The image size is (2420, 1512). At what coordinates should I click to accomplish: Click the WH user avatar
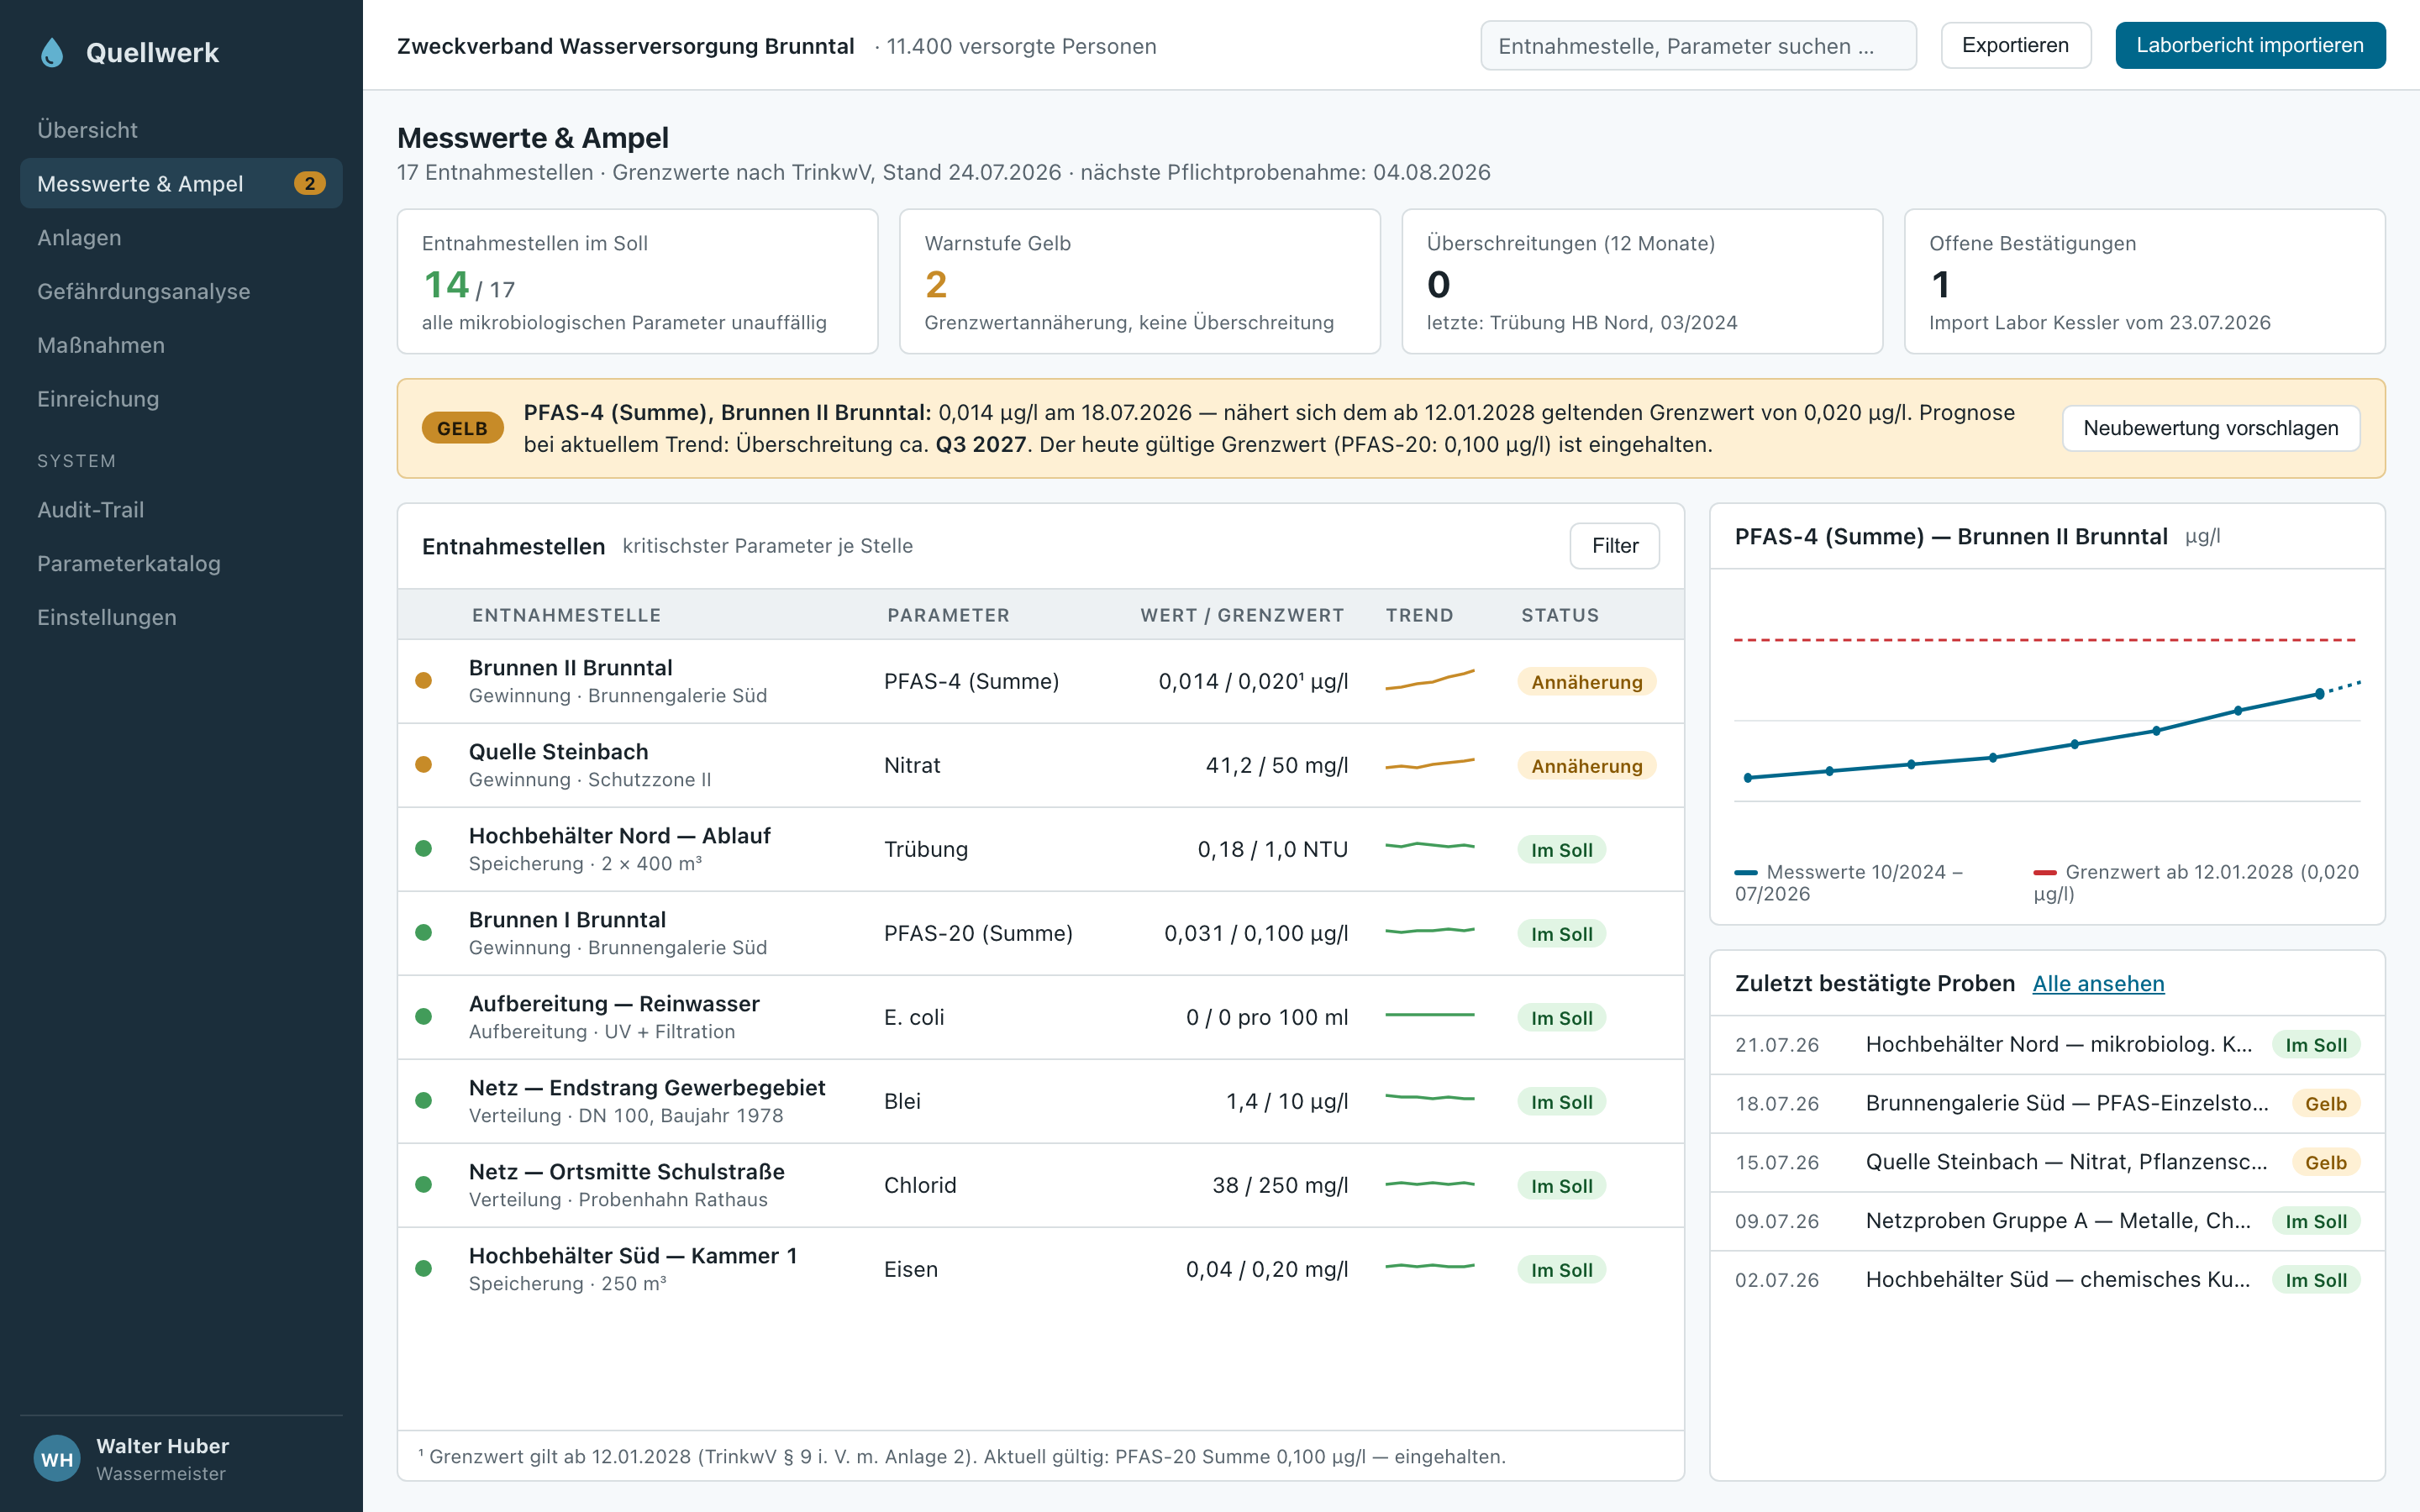[57, 1459]
